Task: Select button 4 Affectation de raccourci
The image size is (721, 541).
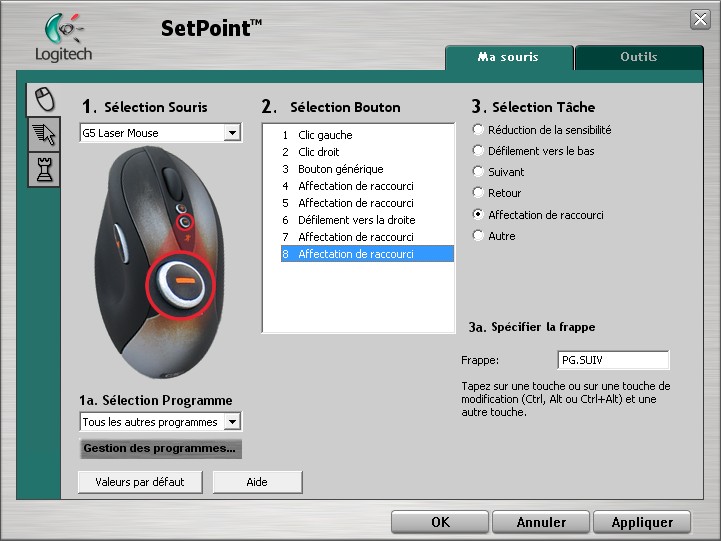Action: pos(367,186)
